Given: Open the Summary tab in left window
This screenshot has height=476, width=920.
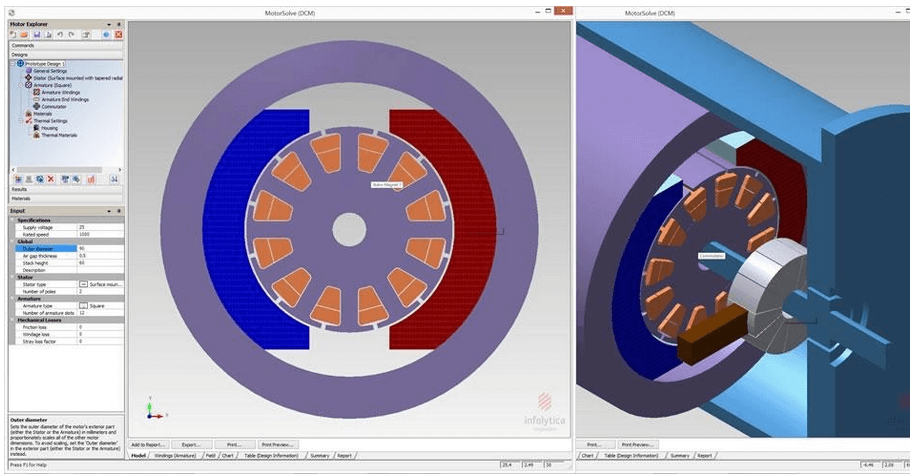Looking at the screenshot, I should (320, 455).
